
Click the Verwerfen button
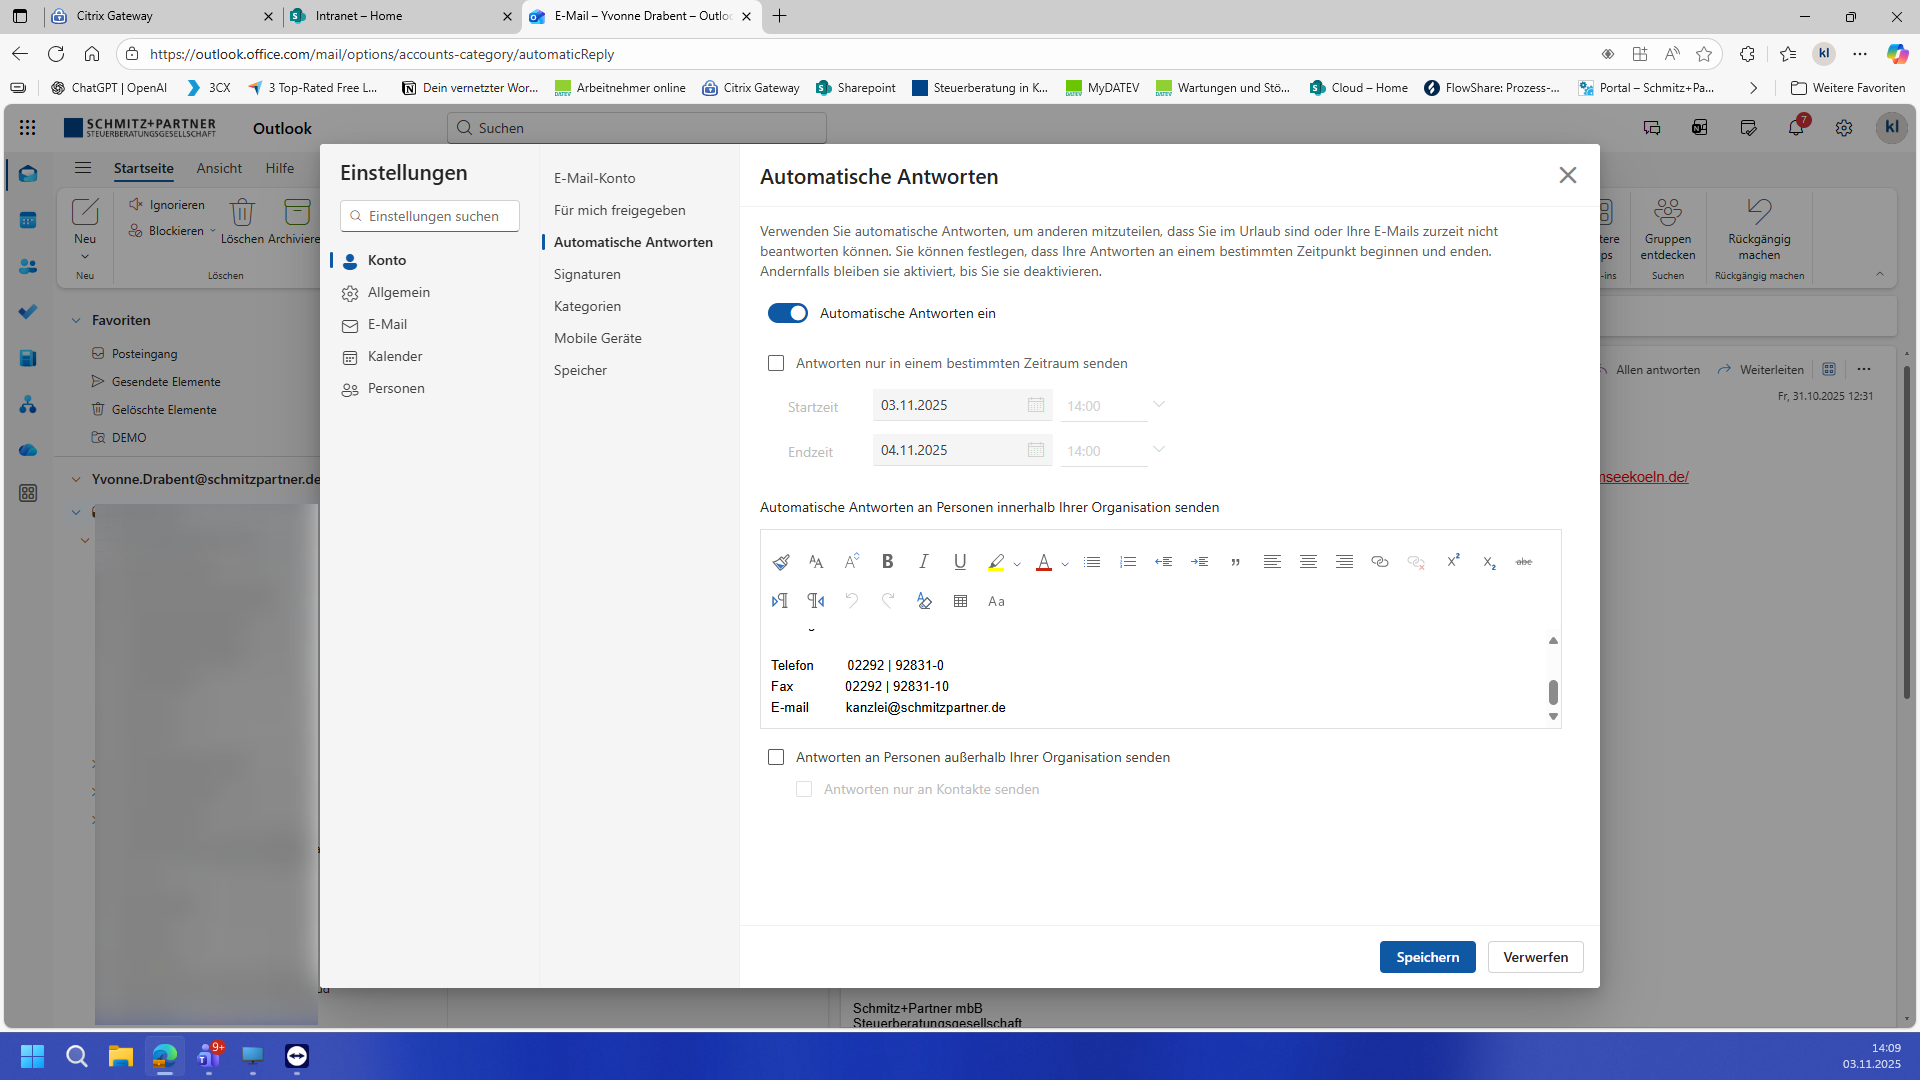(1535, 957)
